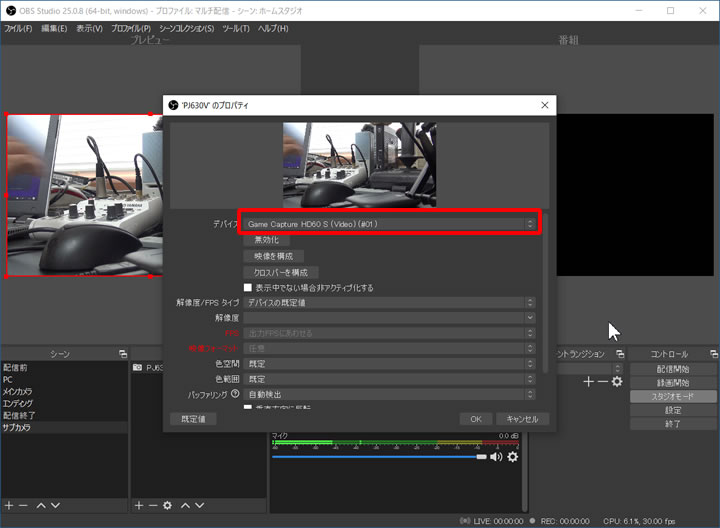Adjust the マイク volume slider
This screenshot has height=528, width=720.
(x=379, y=457)
